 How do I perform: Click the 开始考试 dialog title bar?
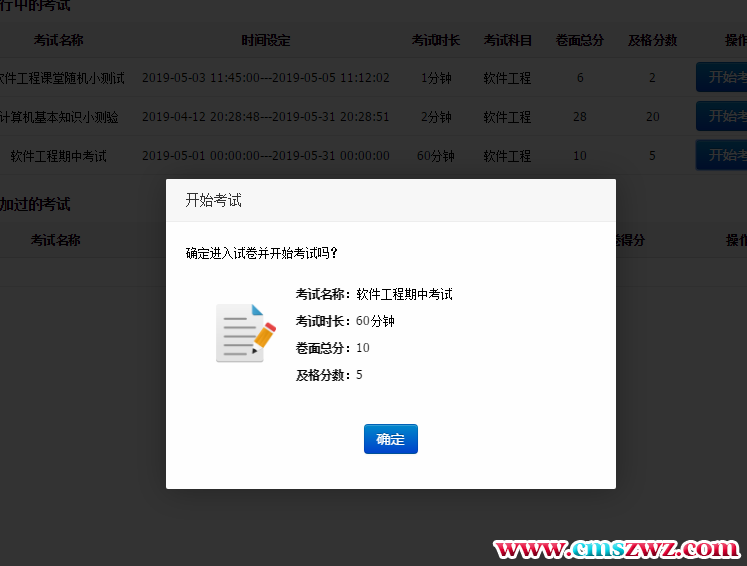coord(390,200)
